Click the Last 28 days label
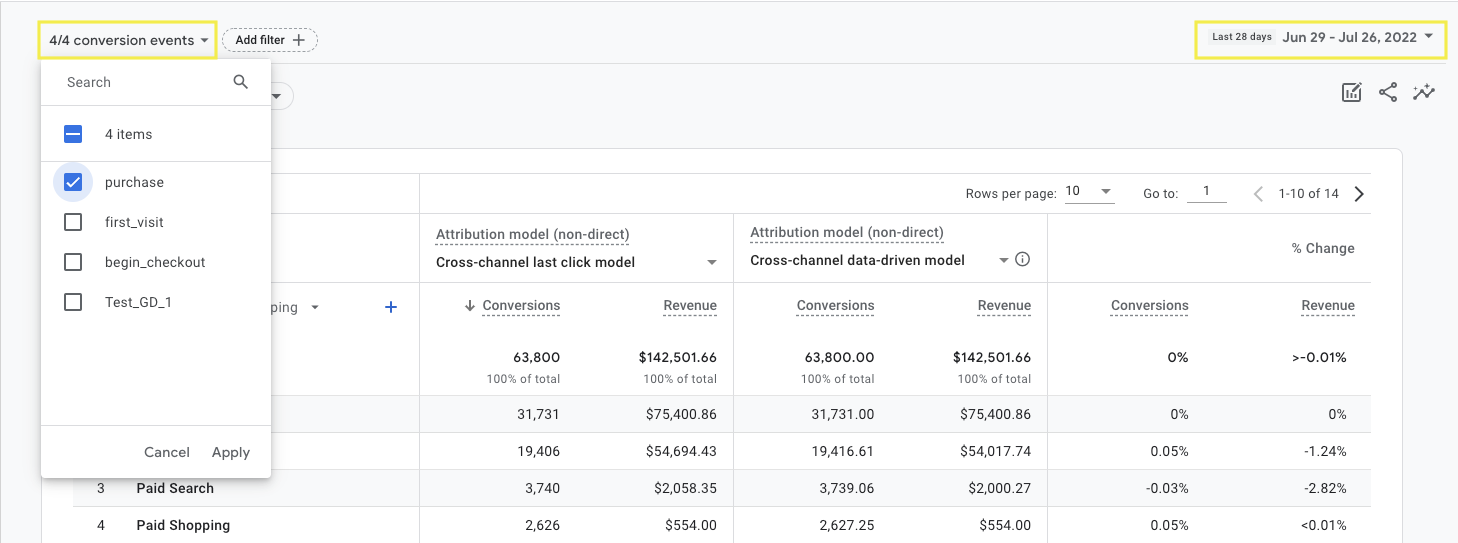Image resolution: width=1458 pixels, height=543 pixels. (x=1241, y=37)
